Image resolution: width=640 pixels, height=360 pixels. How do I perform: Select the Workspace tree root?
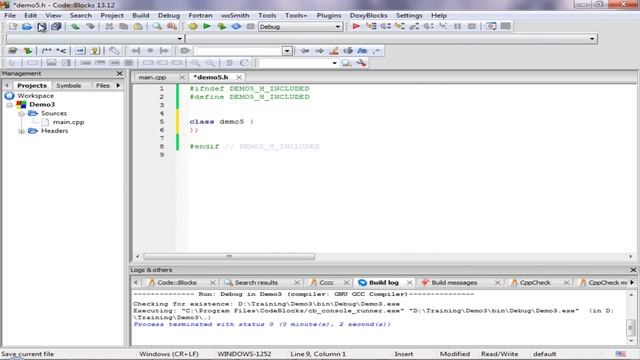click(x=36, y=96)
